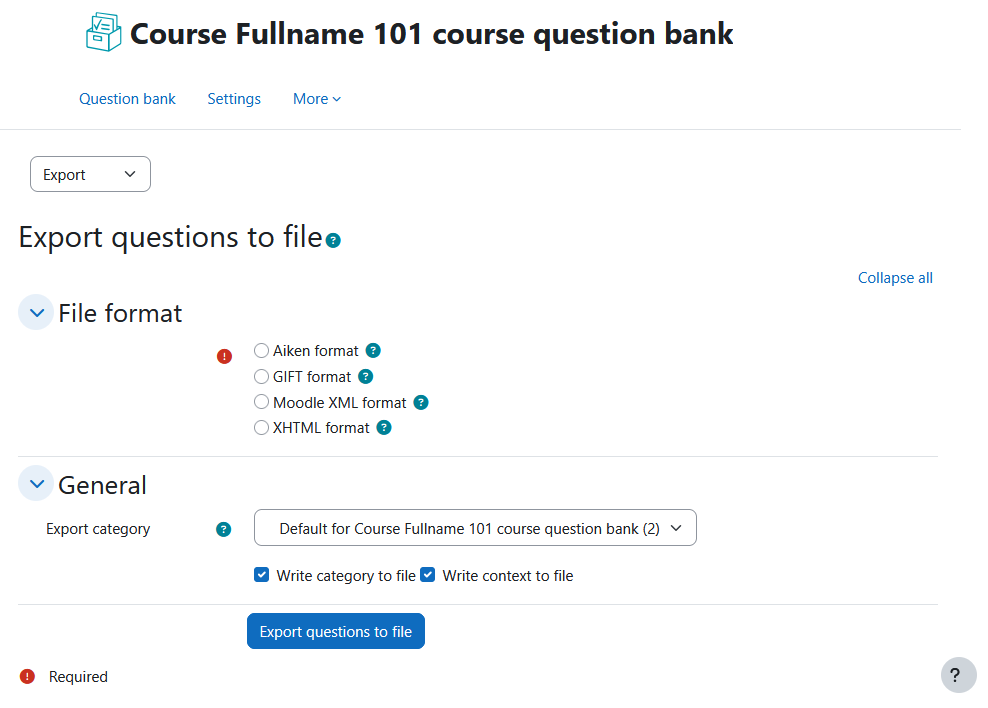Open help for Export questions to file heading
988x708 pixels.
click(x=333, y=240)
